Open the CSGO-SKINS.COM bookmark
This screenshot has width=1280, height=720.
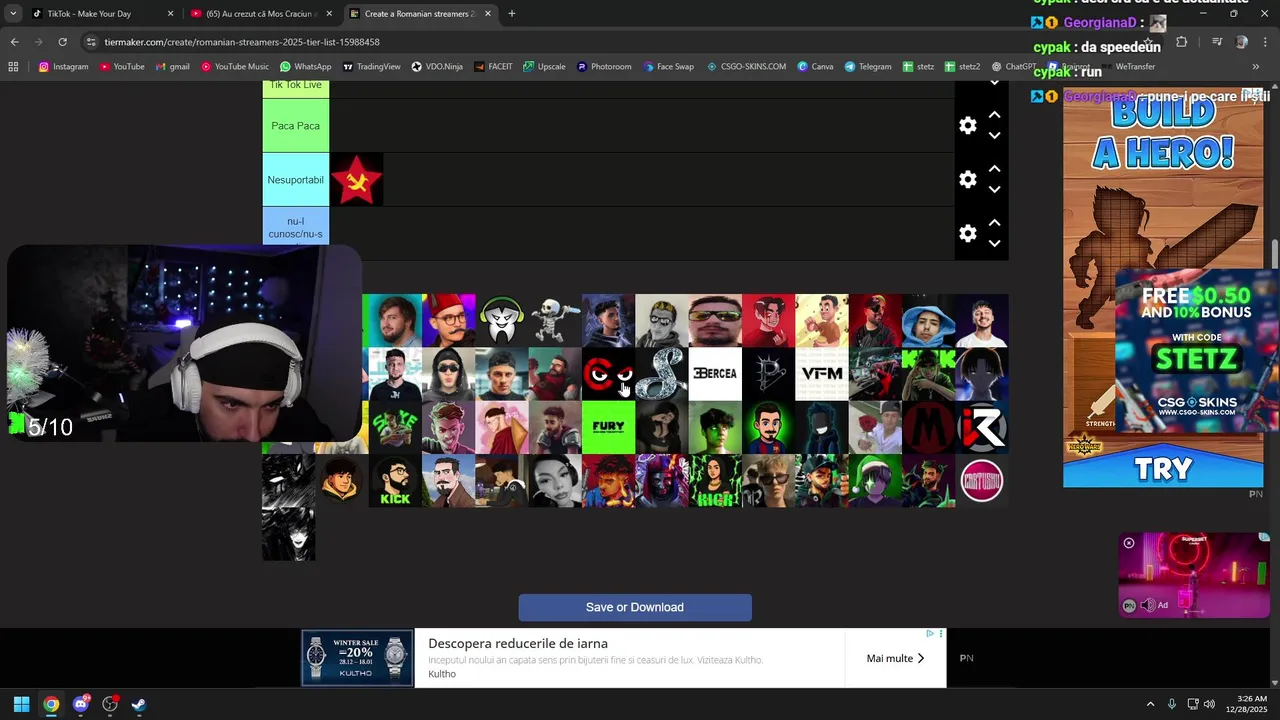pos(746,67)
